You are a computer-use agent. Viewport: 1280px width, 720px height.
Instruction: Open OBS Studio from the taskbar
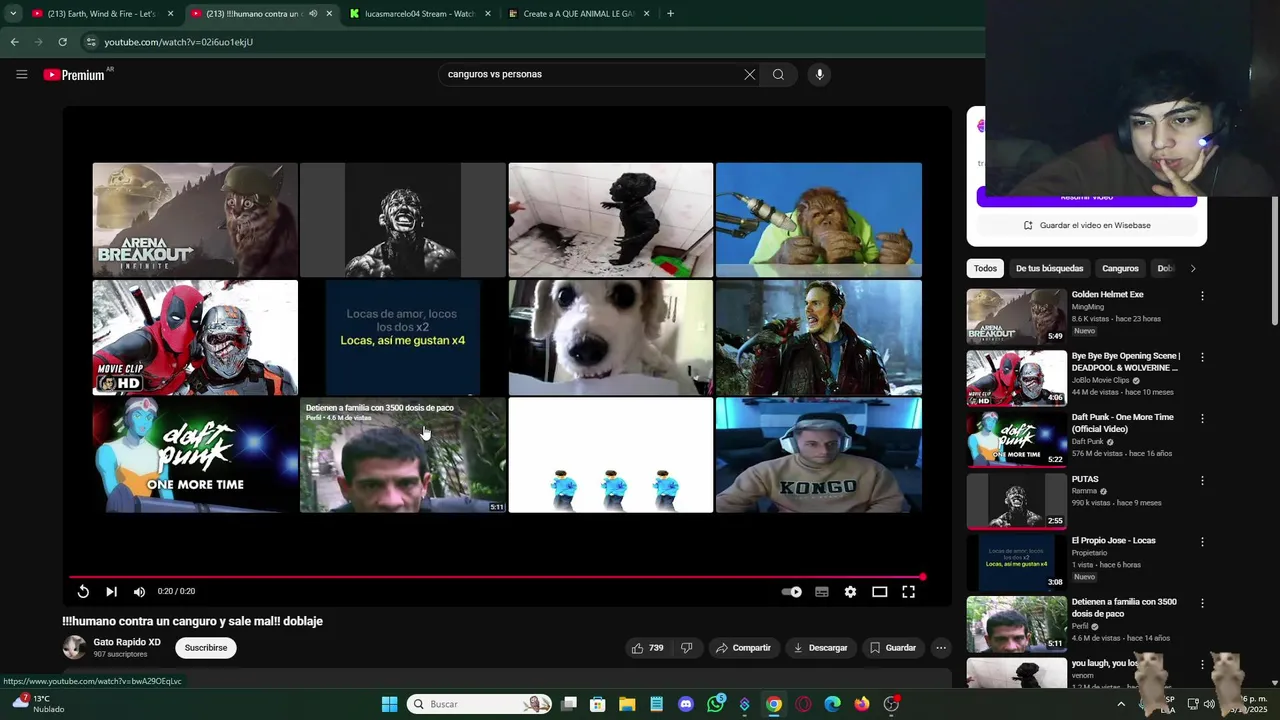click(x=891, y=704)
